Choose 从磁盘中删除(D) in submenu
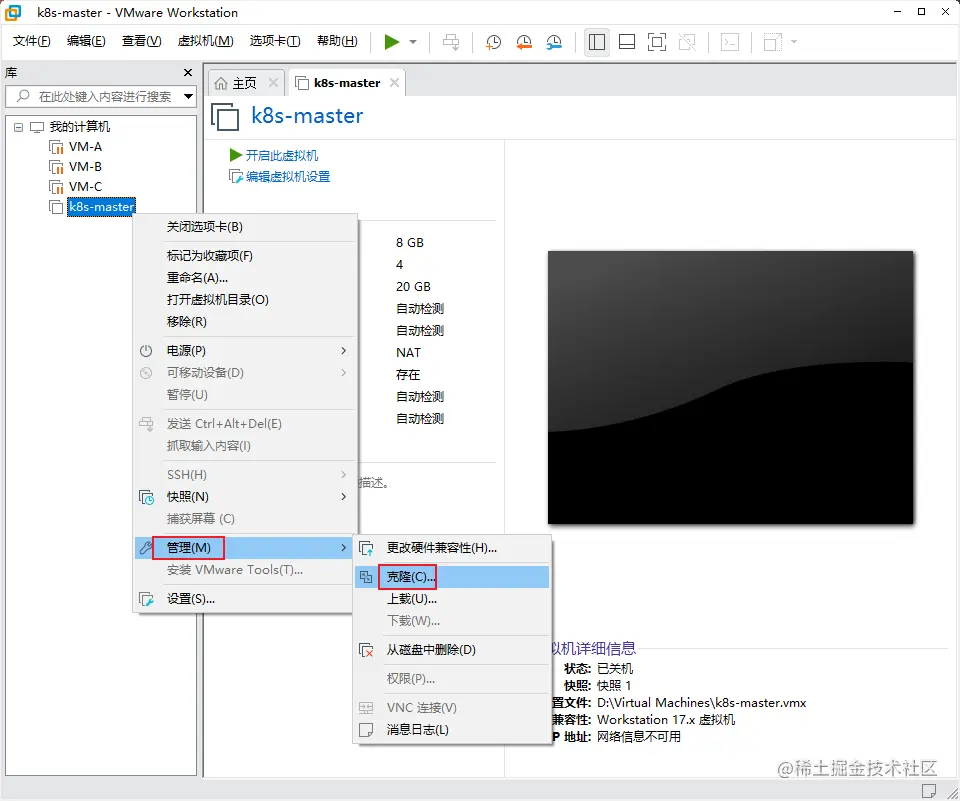The width and height of the screenshot is (960, 801). pos(452,650)
